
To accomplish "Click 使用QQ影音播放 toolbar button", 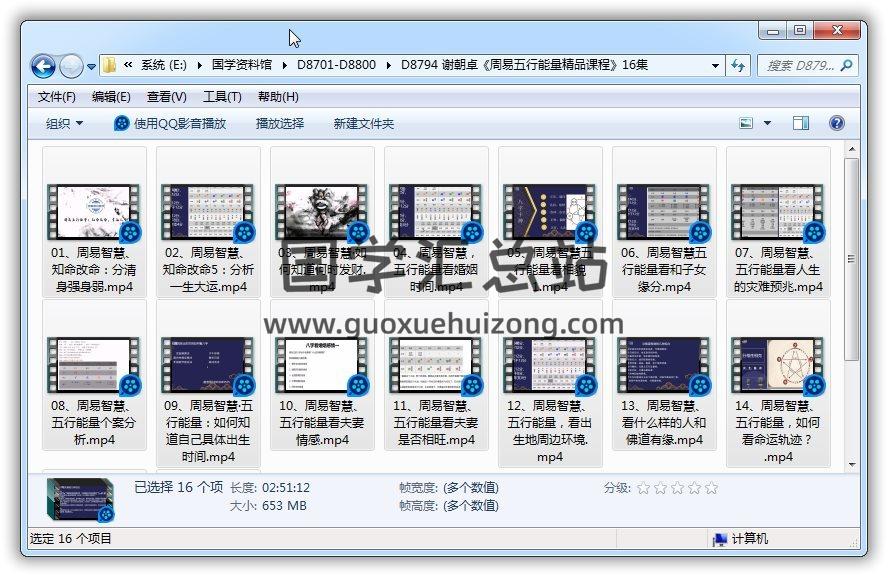I will pos(170,123).
